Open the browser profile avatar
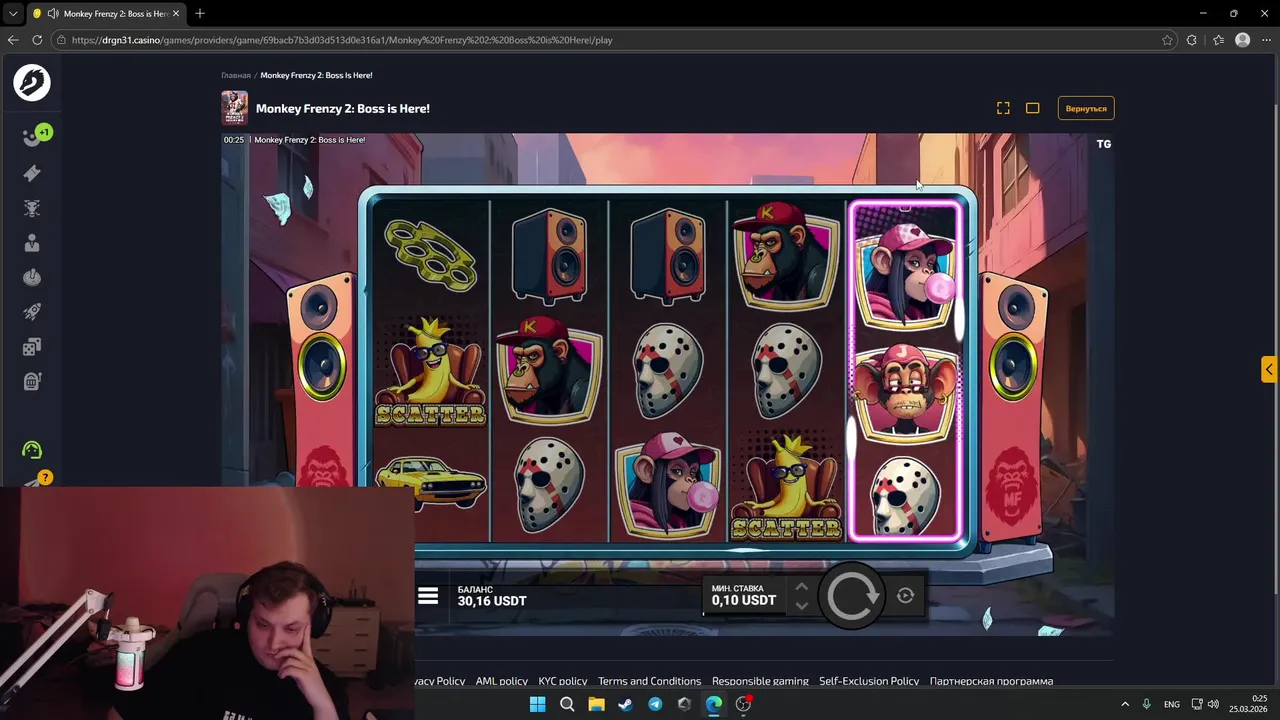Viewport: 1280px width, 720px height. click(1242, 40)
